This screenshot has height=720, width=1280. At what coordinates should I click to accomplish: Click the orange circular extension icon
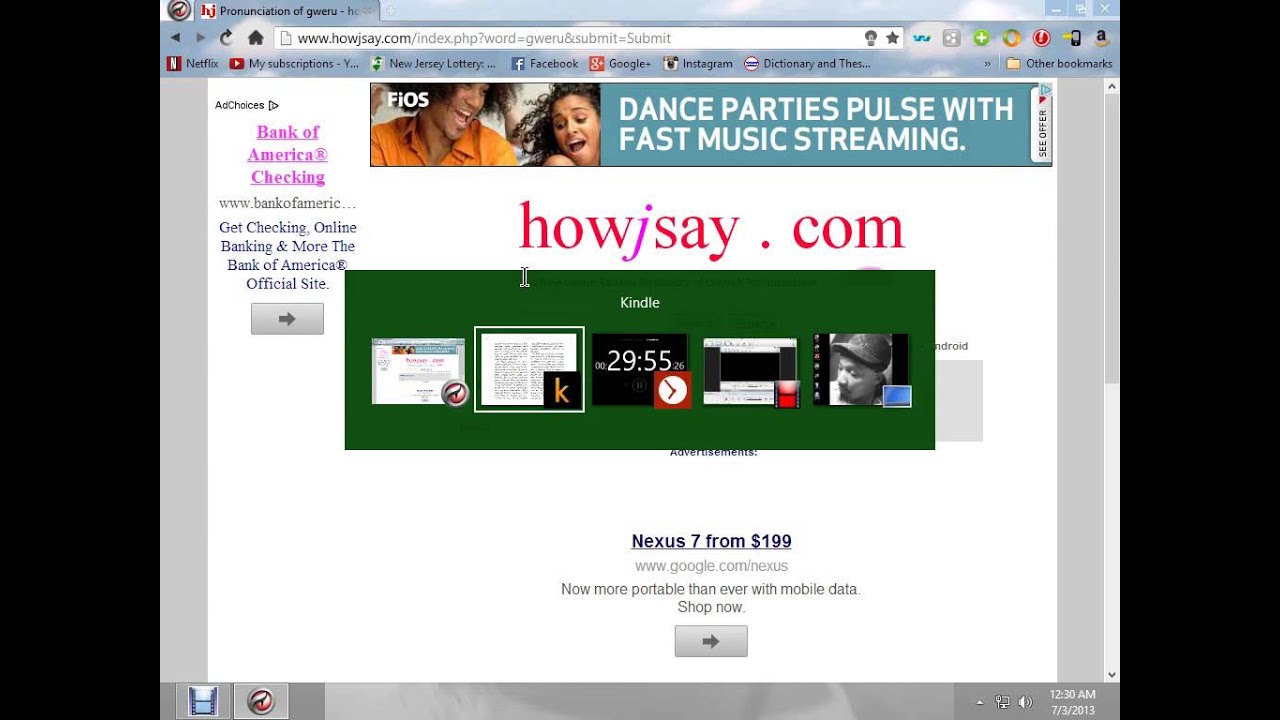[x=1011, y=38]
